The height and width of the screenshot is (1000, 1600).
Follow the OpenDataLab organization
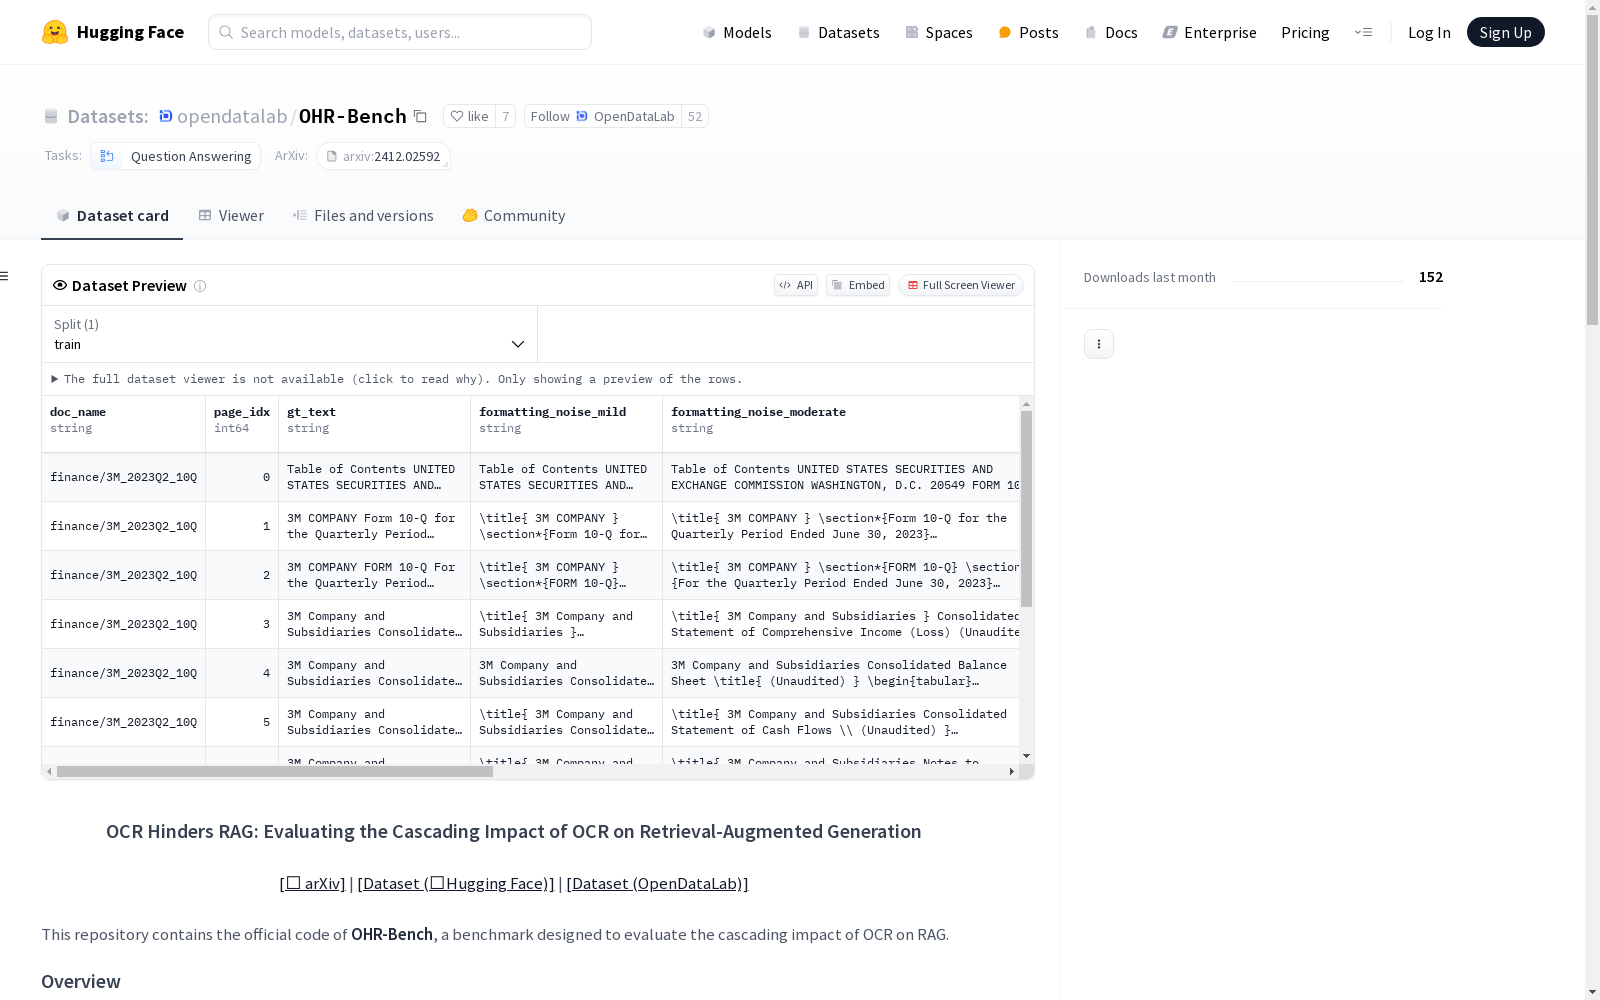pyautogui.click(x=603, y=116)
